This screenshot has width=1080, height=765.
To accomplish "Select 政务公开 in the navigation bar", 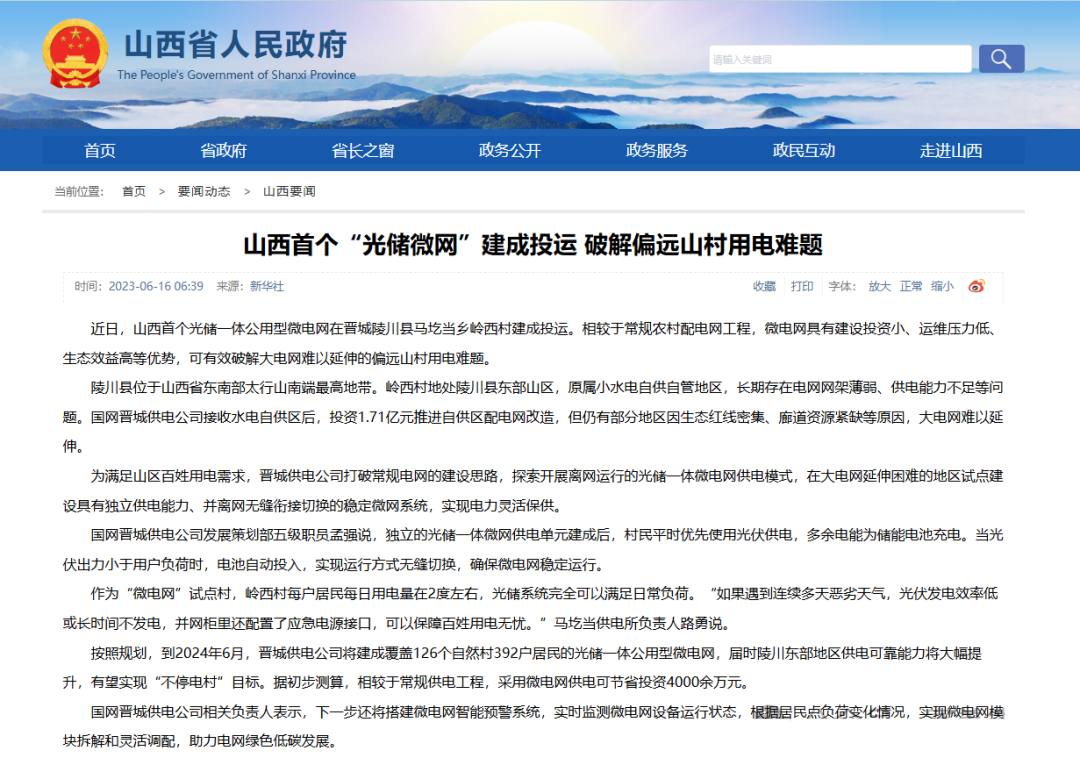I will pos(510,151).
